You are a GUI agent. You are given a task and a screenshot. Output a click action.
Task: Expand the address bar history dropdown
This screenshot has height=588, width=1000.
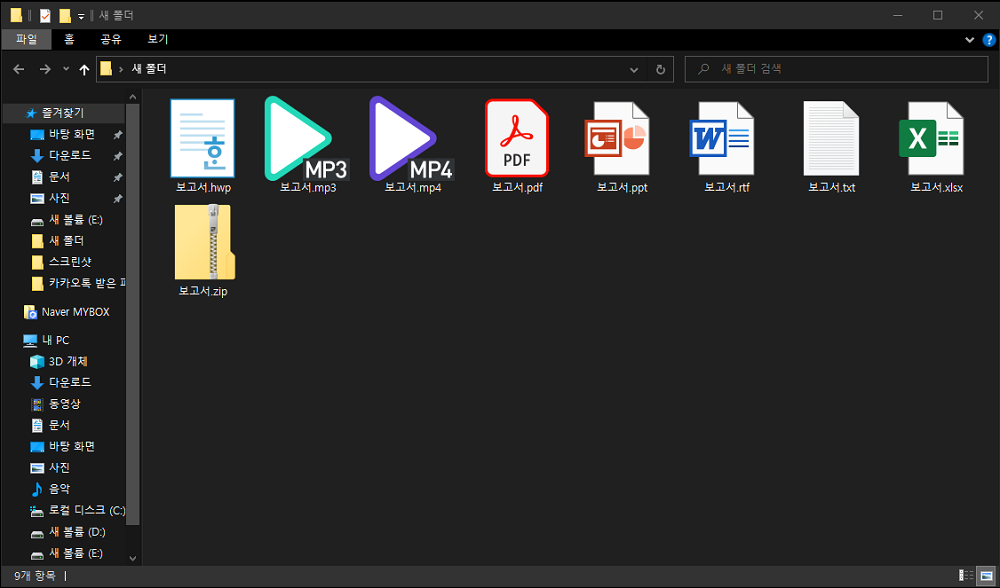634,70
